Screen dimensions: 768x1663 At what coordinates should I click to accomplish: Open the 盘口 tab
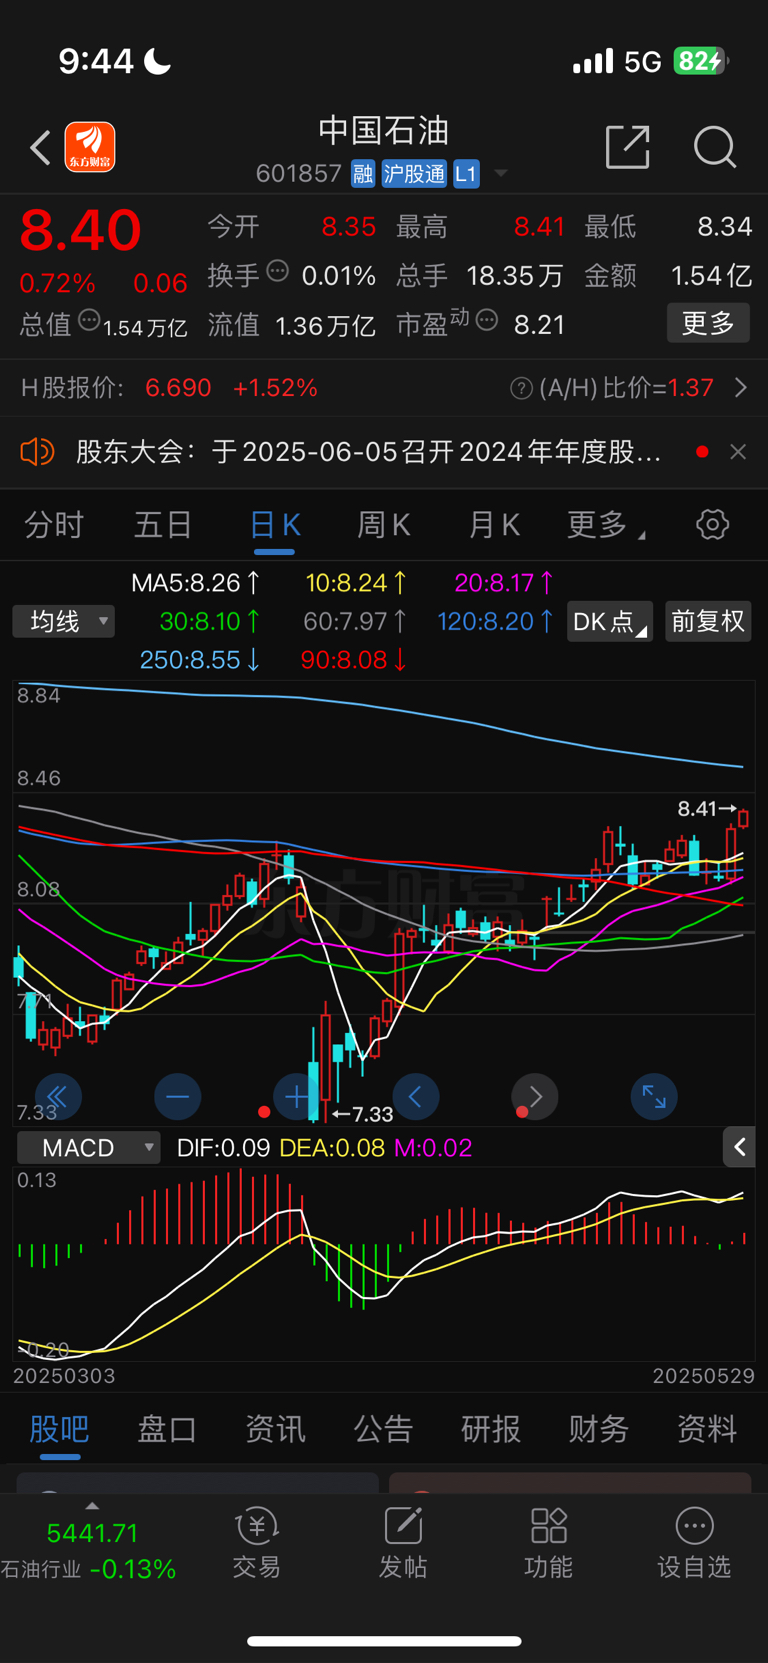[167, 1429]
